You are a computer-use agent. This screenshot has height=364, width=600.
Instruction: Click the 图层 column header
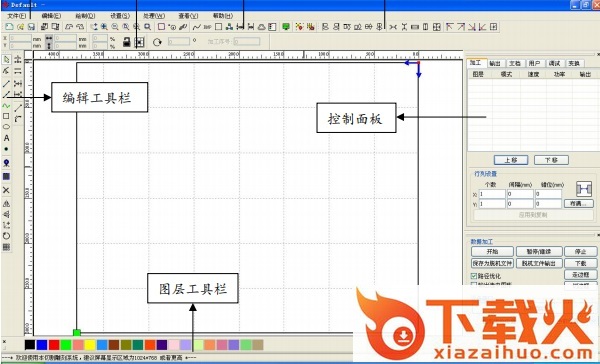478,74
